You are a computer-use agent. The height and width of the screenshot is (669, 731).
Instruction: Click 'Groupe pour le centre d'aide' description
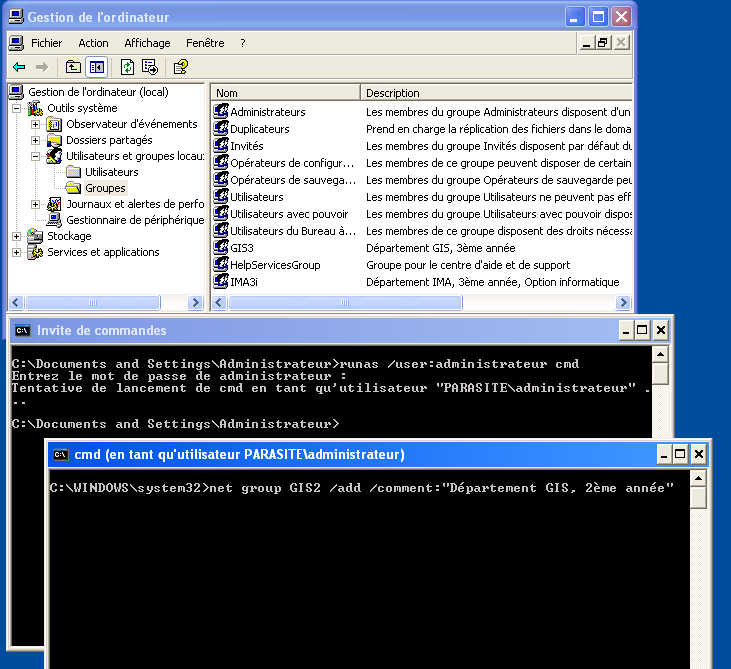coord(468,265)
